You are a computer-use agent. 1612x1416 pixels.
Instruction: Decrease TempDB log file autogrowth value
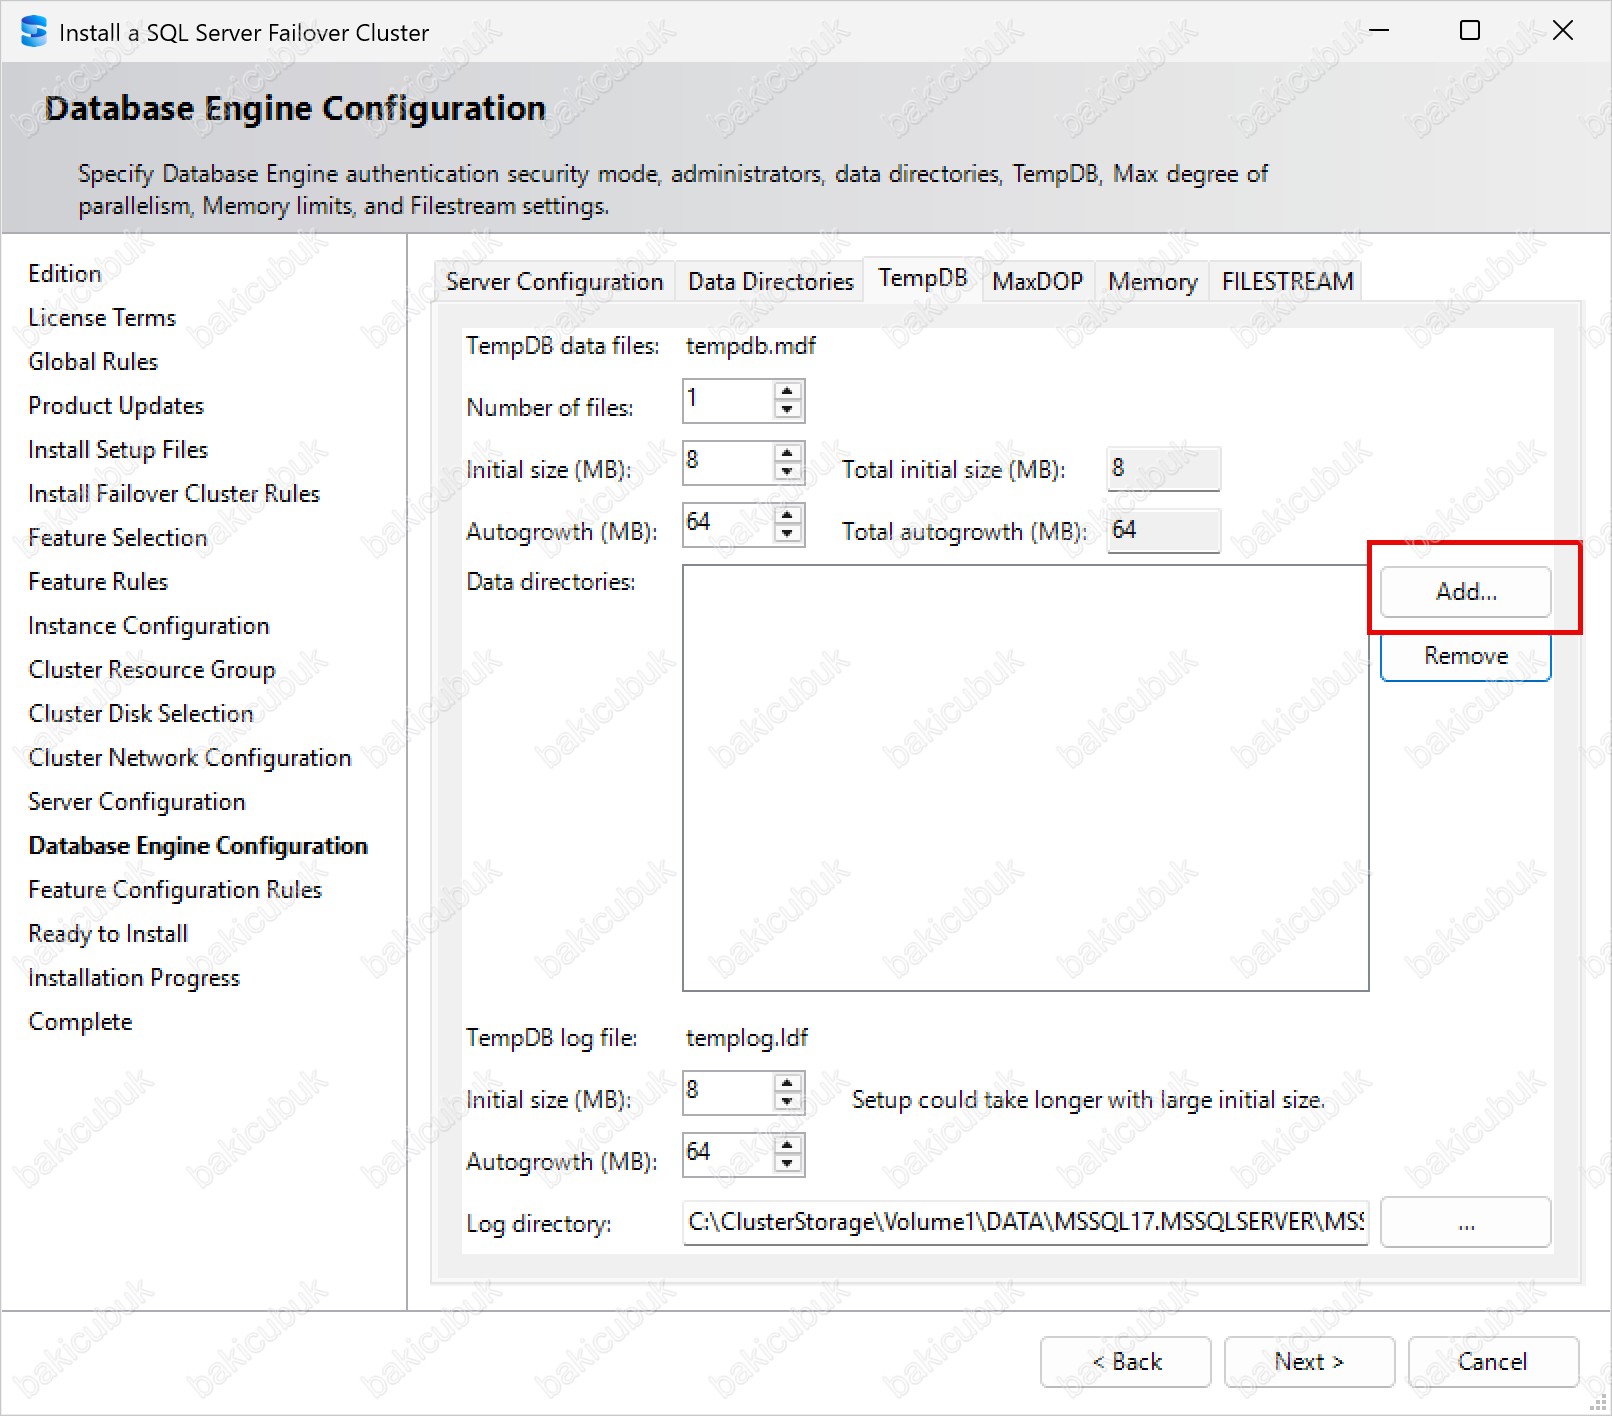tap(788, 1163)
